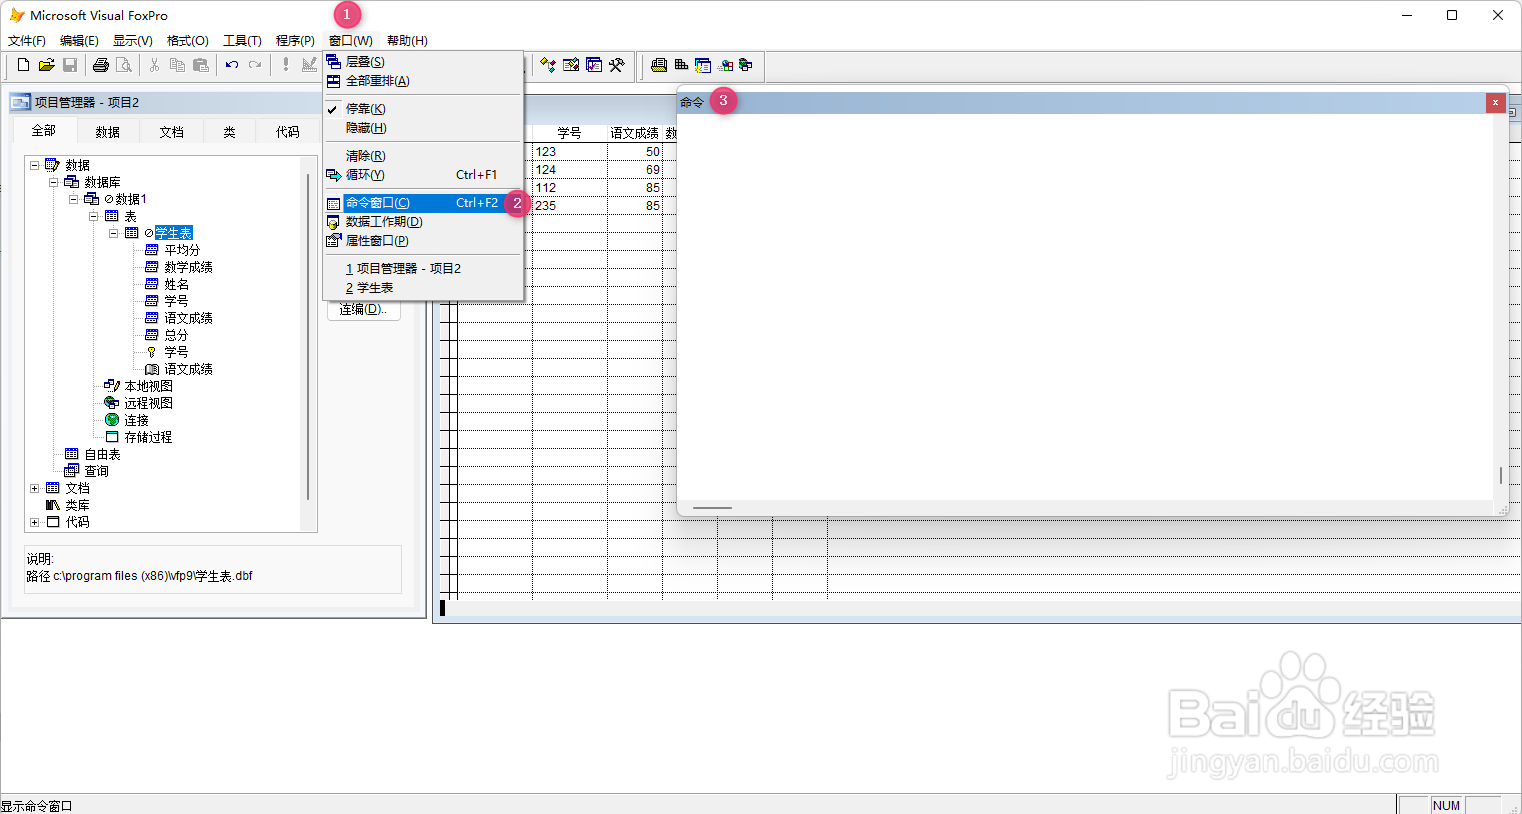Switch to the 文档 tab in Project Manager
Image resolution: width=1522 pixels, height=814 pixels.
pos(172,132)
